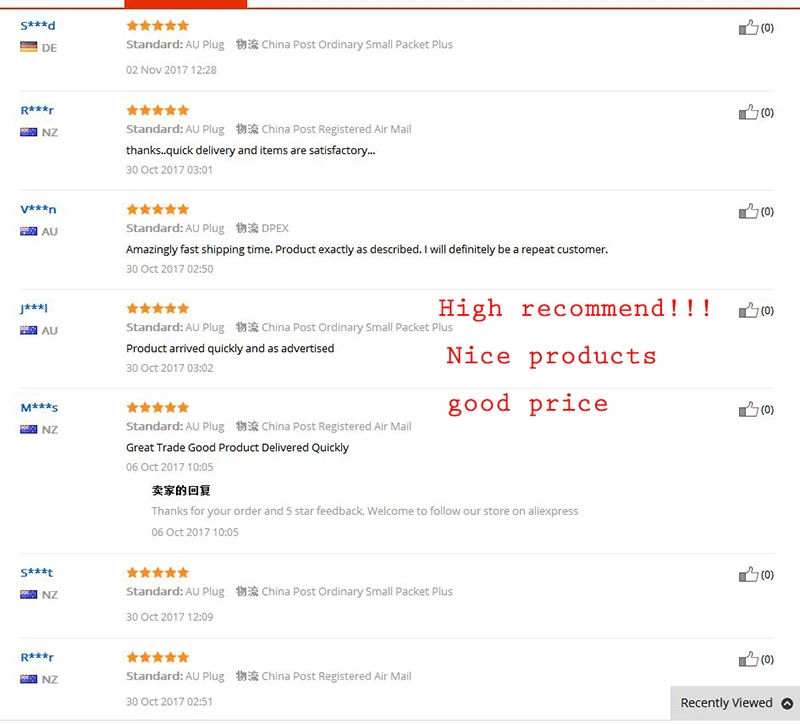Click the New Zealand flag beside M***s
This screenshot has width=800, height=724.
point(29,429)
